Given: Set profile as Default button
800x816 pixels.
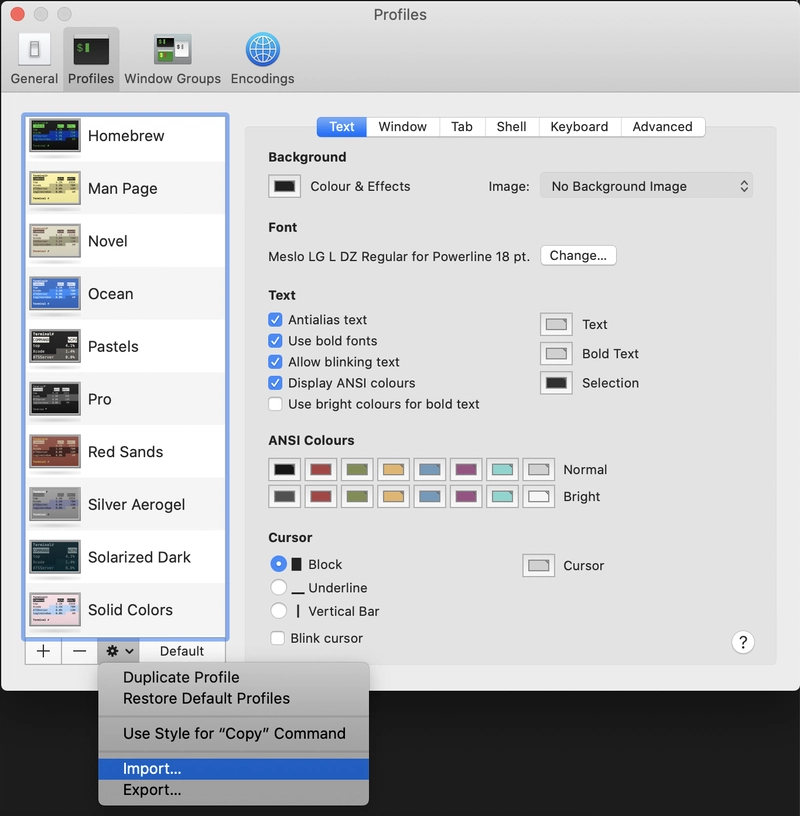Looking at the screenshot, I should click(182, 651).
